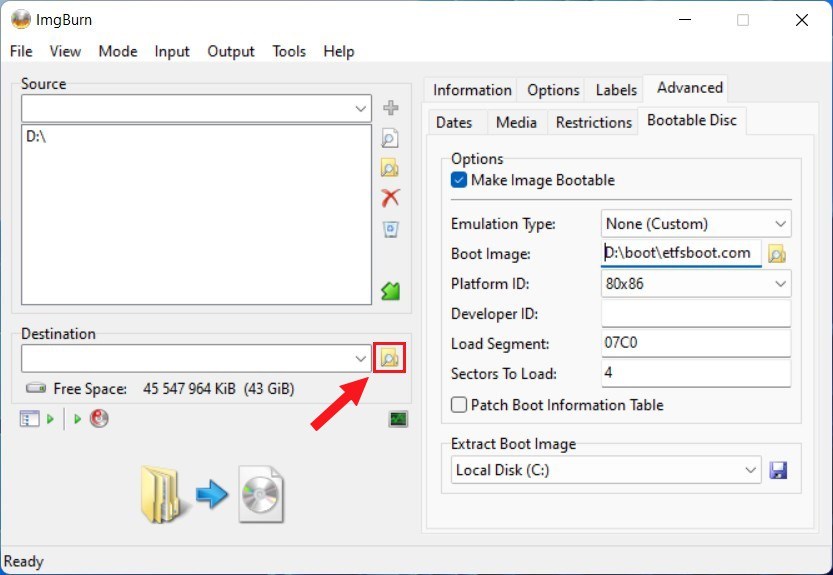Open the Mode menu

(118, 51)
